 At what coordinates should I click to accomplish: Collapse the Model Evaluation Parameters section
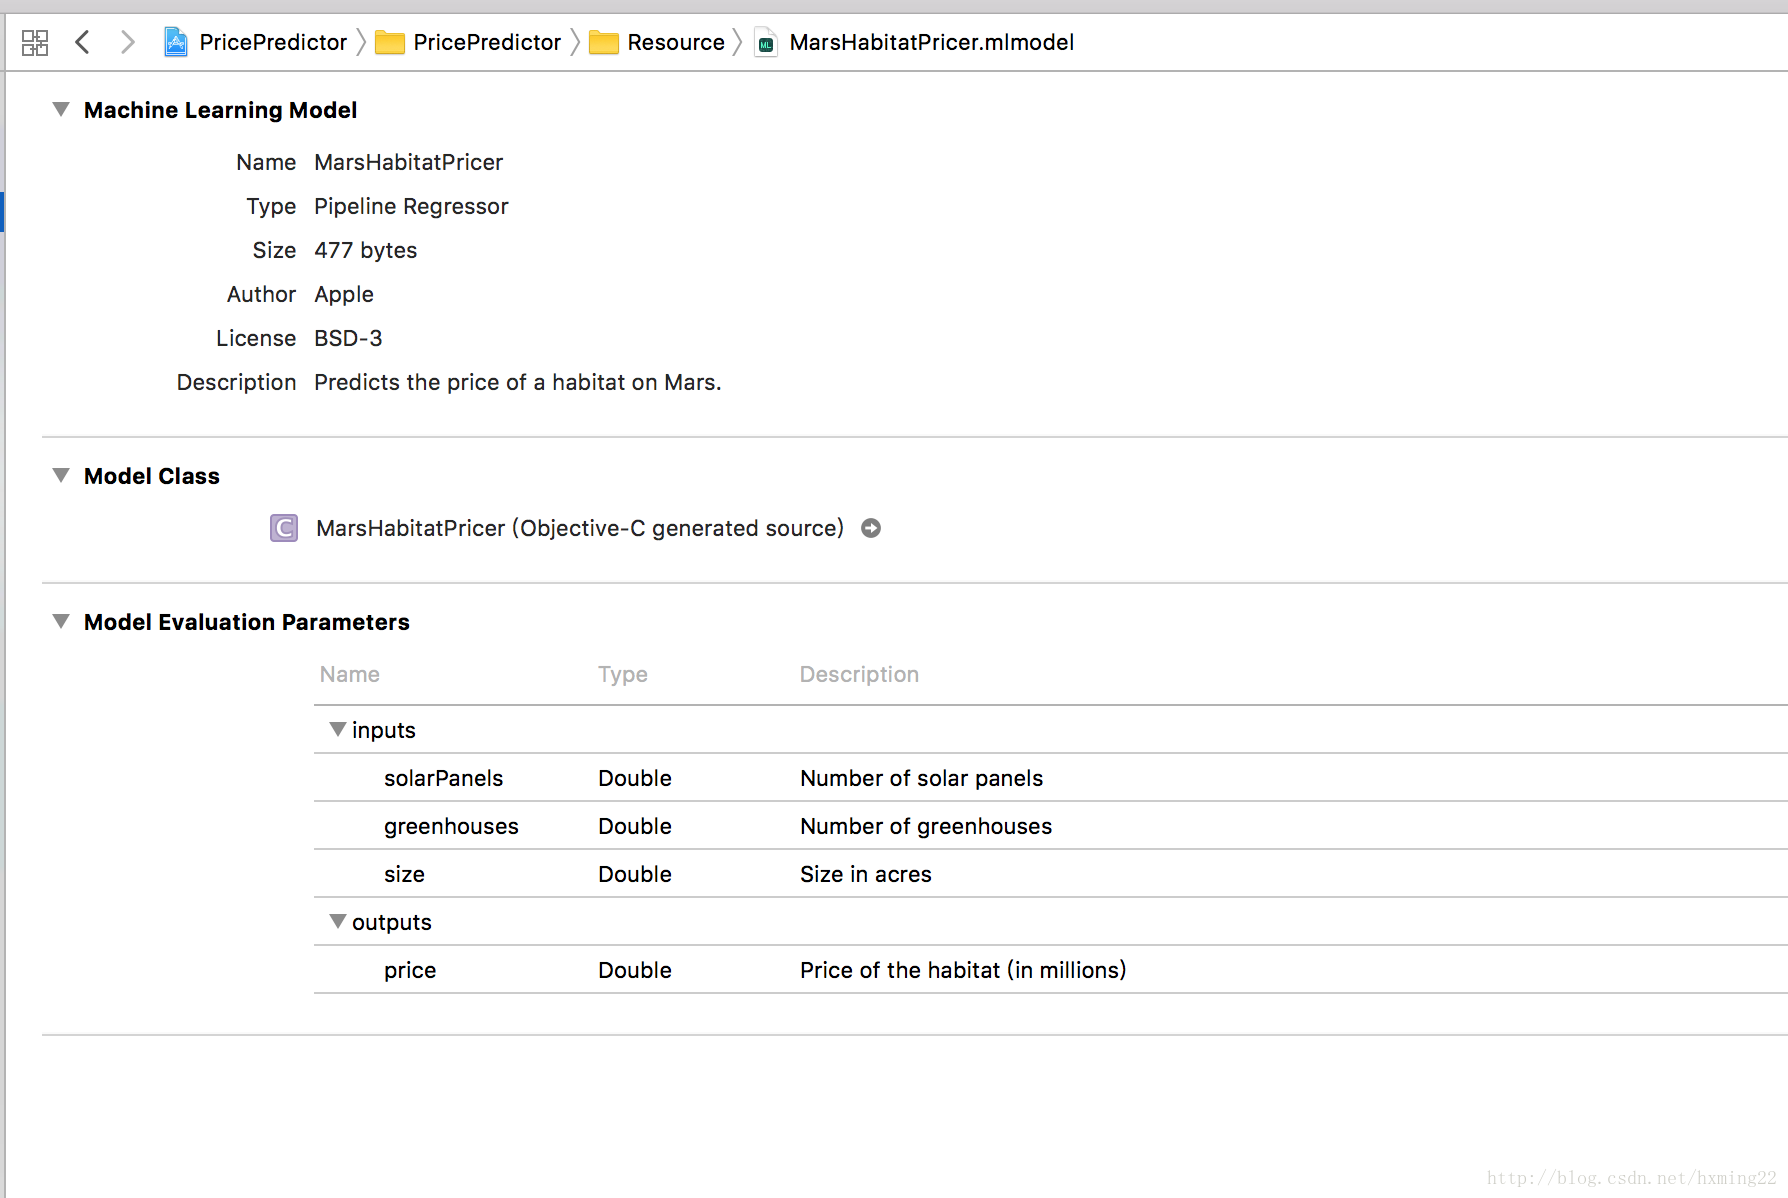coord(61,621)
